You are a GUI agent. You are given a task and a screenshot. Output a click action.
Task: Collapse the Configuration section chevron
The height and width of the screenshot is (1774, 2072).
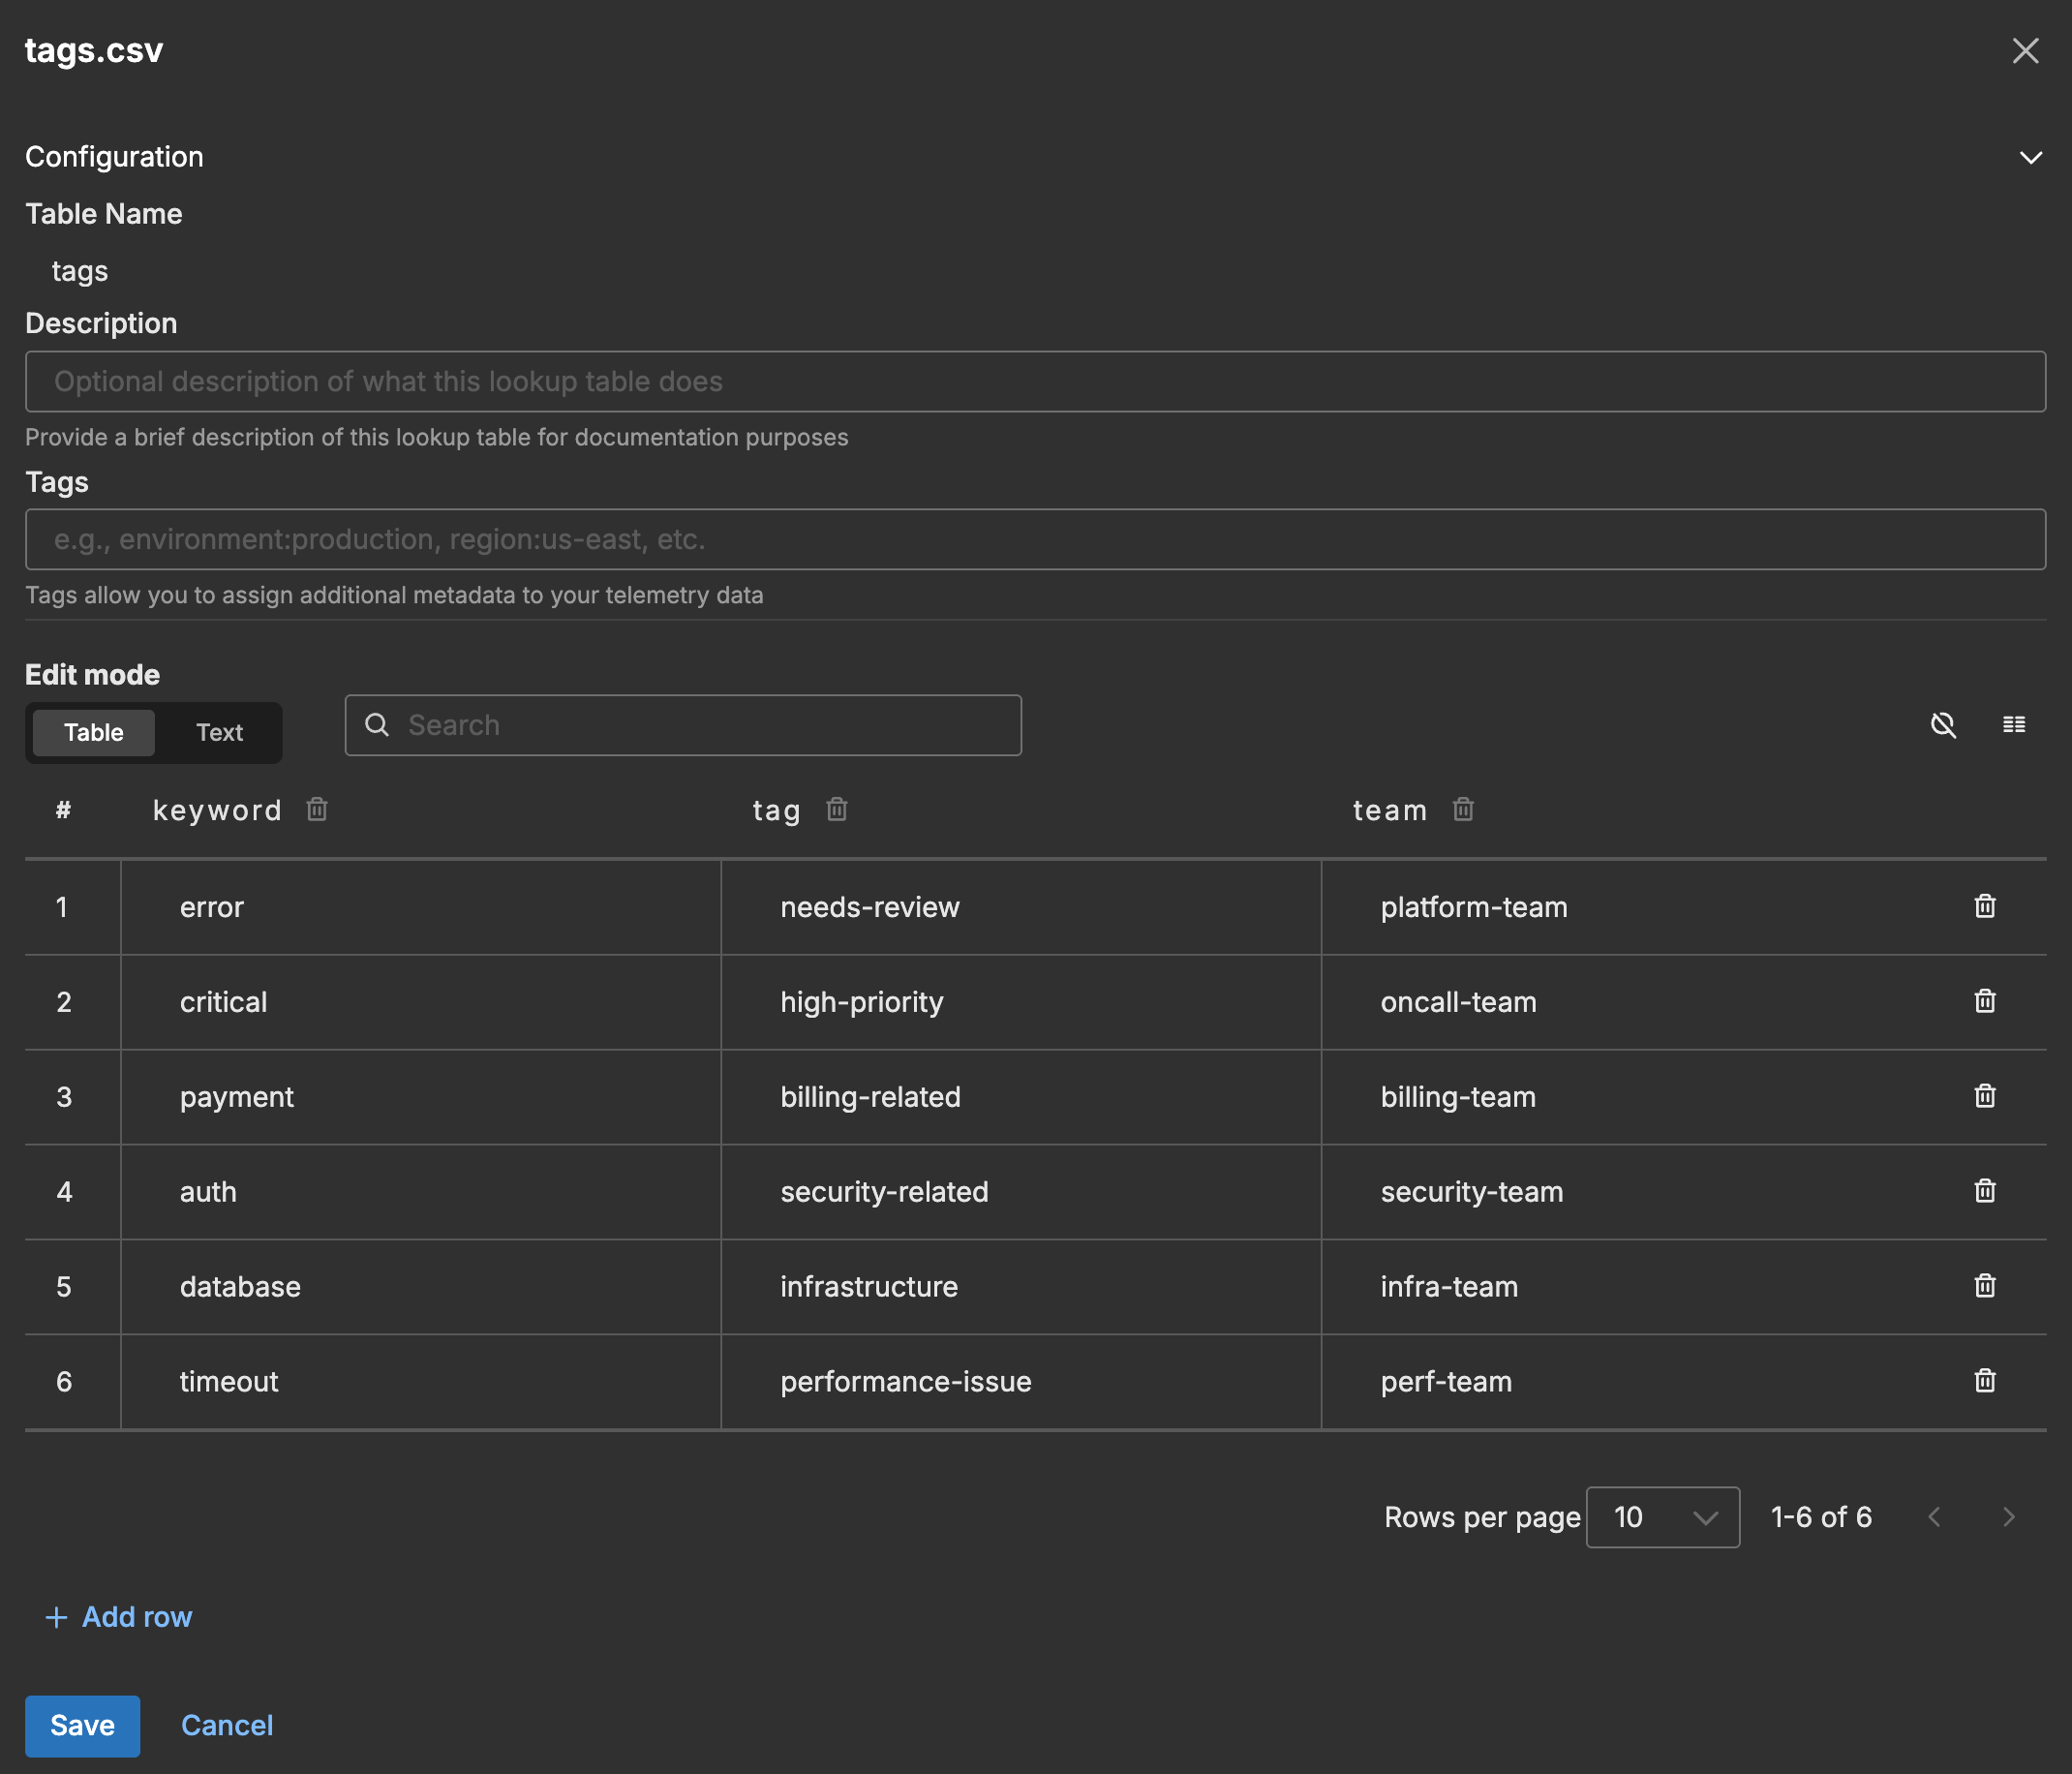(2032, 157)
